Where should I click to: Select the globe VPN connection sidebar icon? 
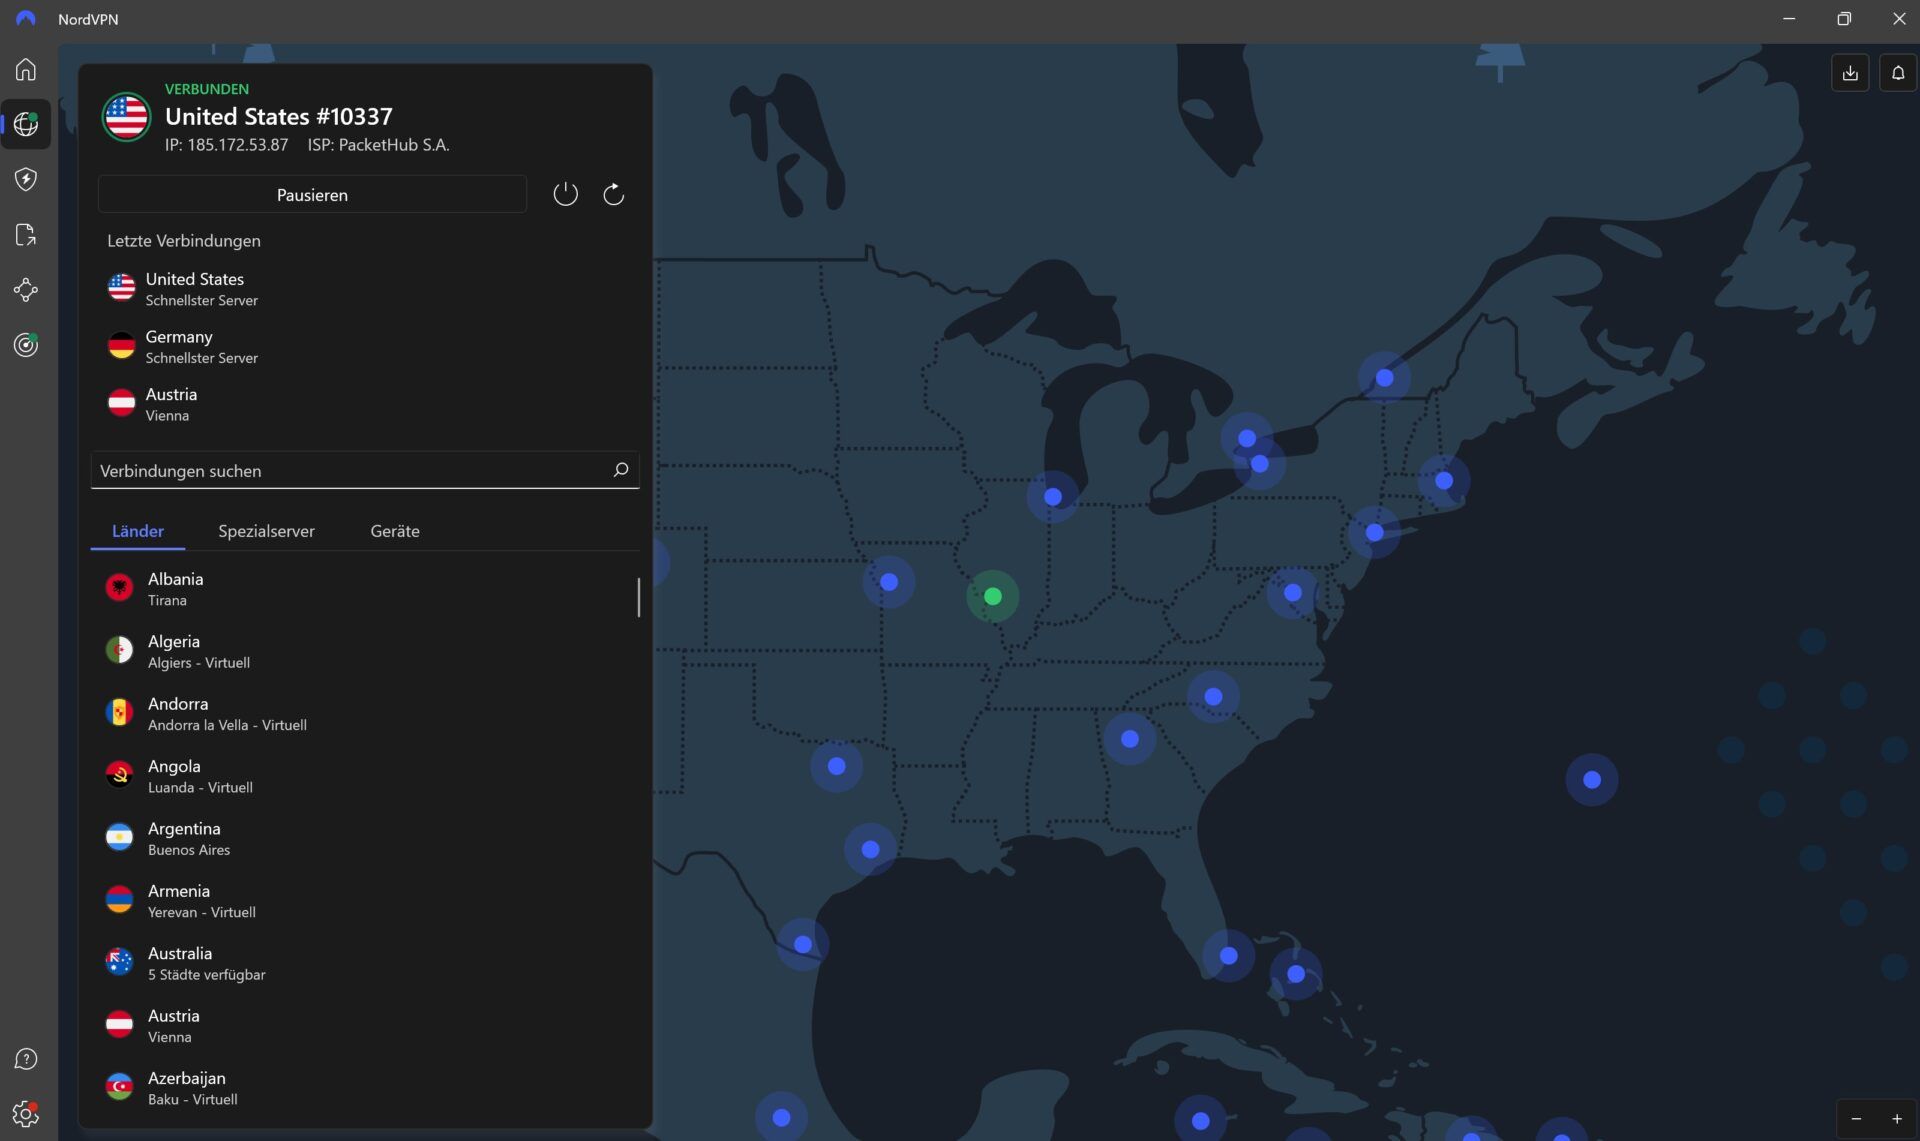(x=26, y=124)
